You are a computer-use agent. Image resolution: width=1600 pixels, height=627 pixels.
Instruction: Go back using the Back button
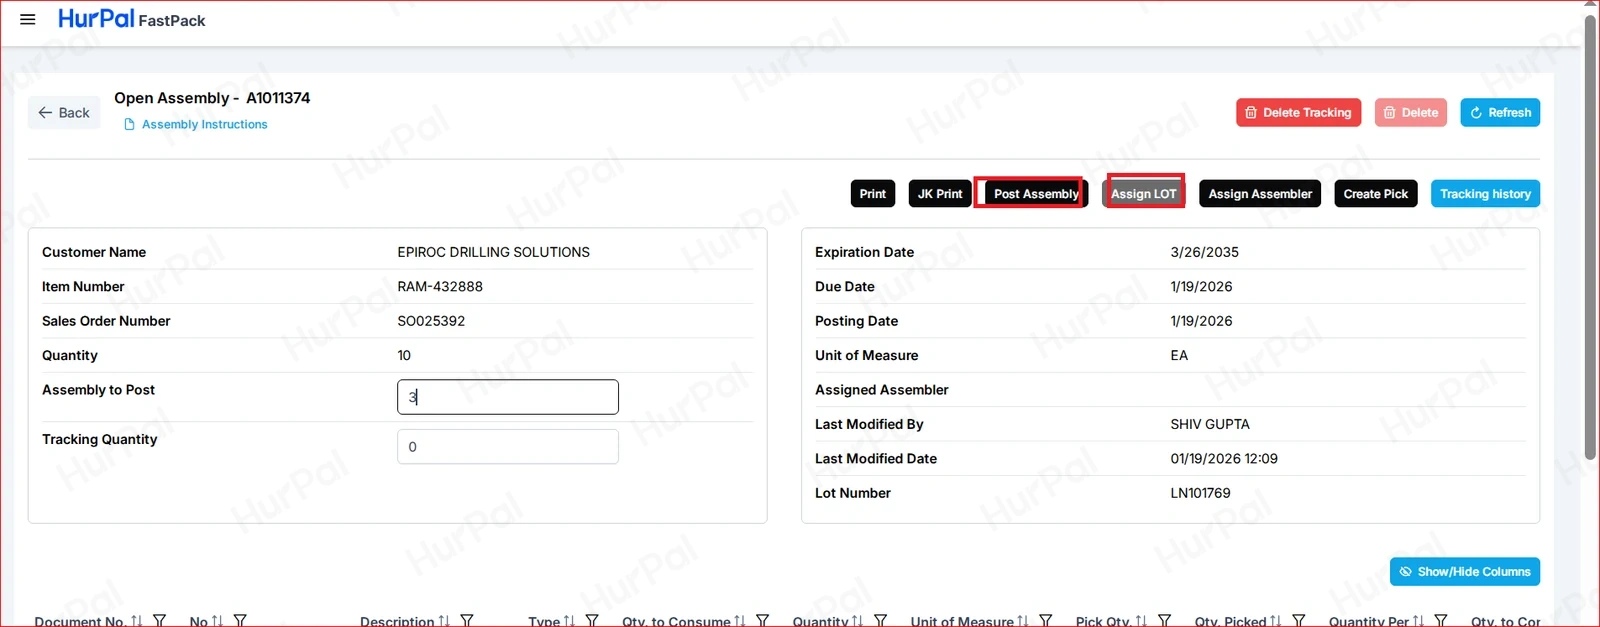click(64, 113)
